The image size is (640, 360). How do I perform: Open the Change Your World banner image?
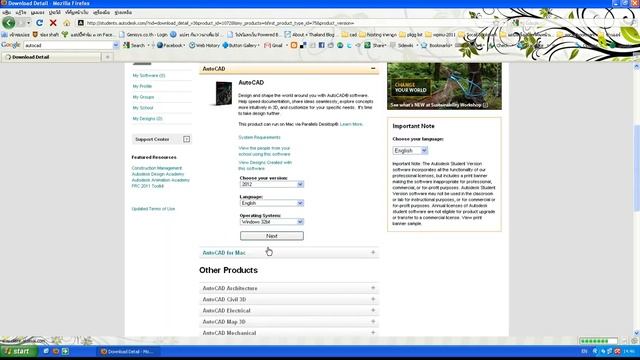(444, 86)
